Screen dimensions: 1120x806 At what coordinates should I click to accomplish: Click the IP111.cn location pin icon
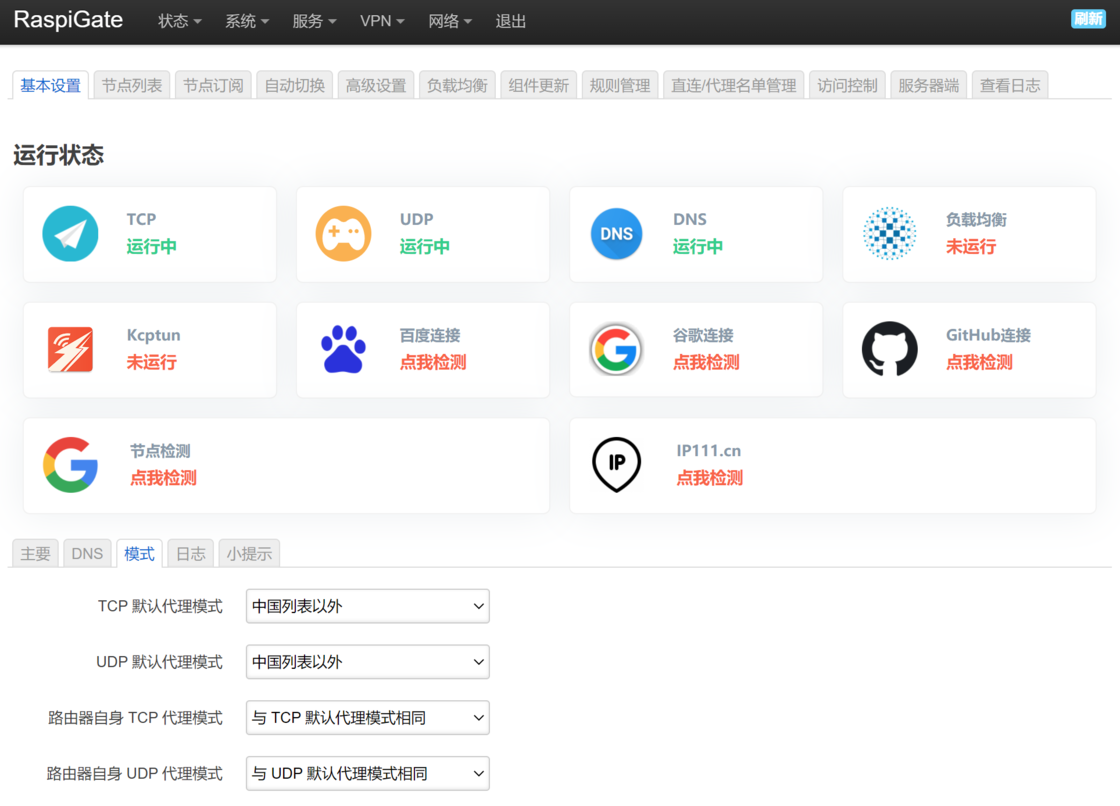coord(616,465)
